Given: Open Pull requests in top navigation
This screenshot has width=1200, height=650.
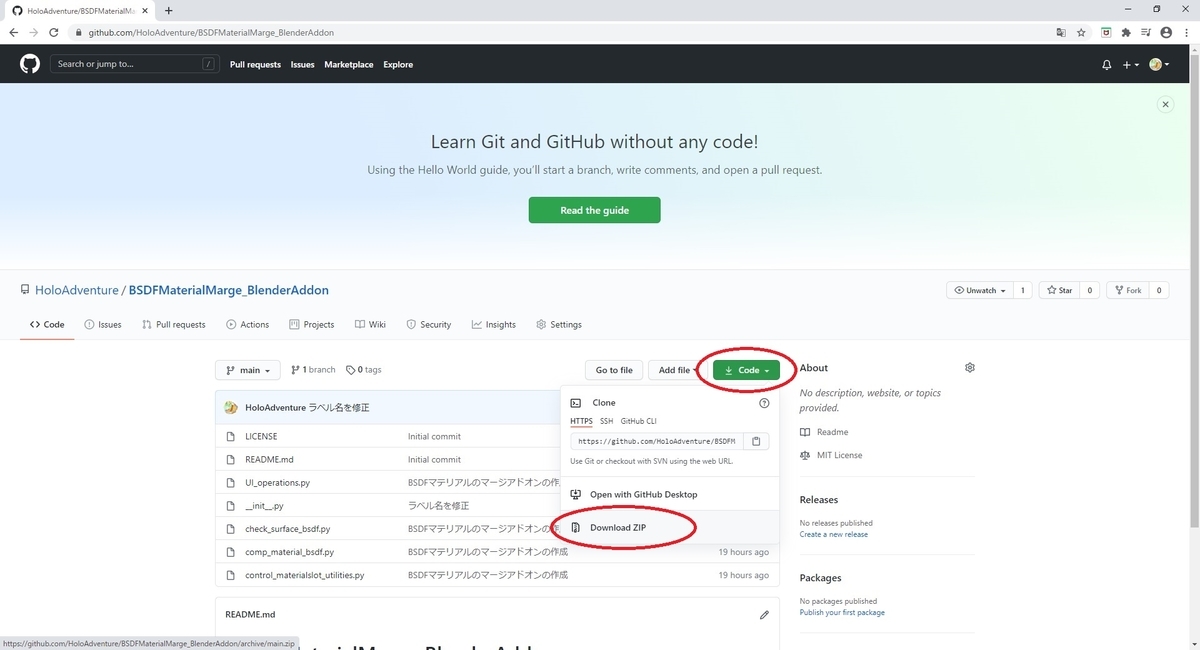Looking at the screenshot, I should click(255, 64).
